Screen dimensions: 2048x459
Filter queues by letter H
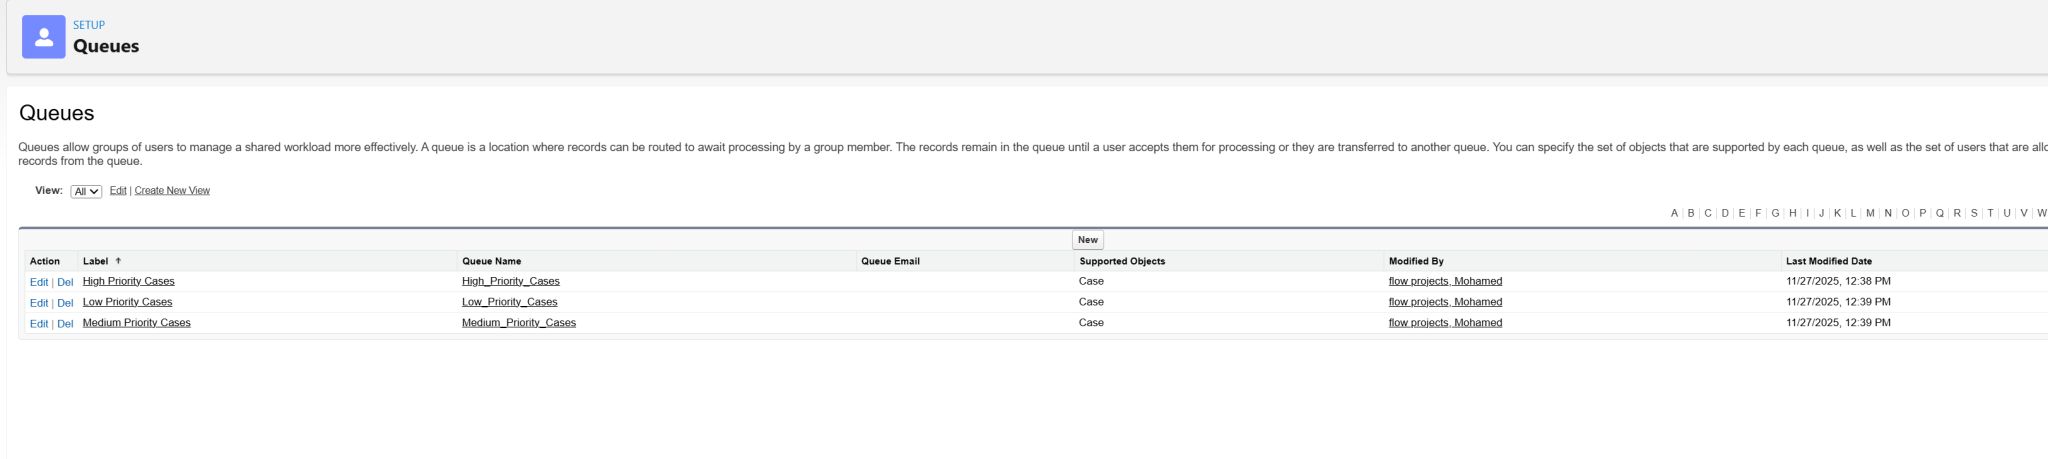click(1793, 213)
